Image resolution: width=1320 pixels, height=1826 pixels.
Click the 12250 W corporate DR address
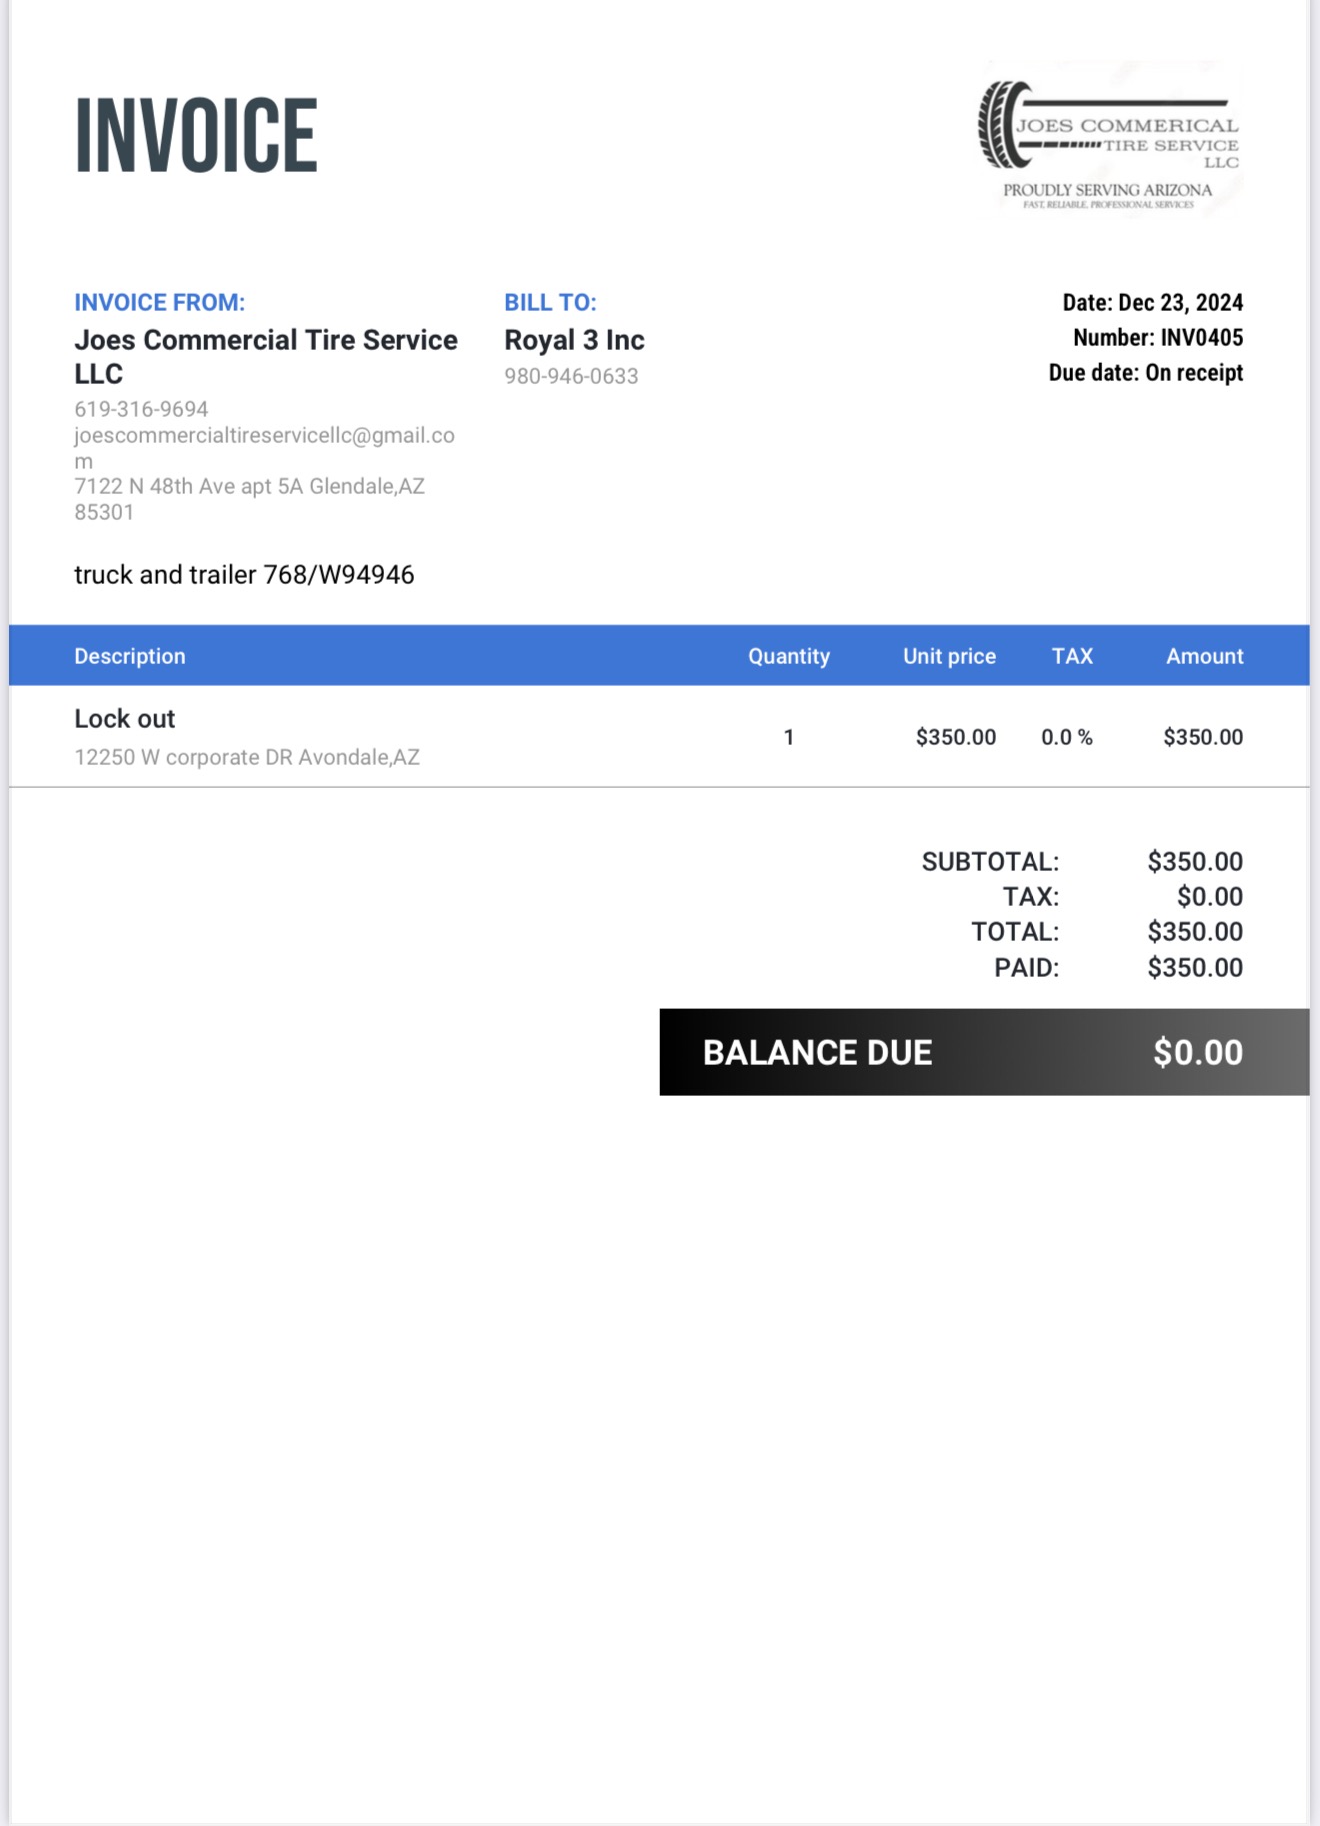tap(247, 757)
